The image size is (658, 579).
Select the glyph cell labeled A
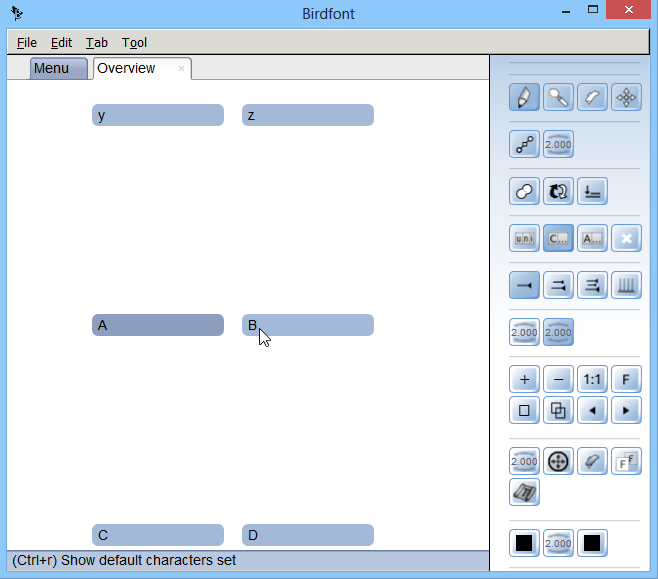(158, 325)
